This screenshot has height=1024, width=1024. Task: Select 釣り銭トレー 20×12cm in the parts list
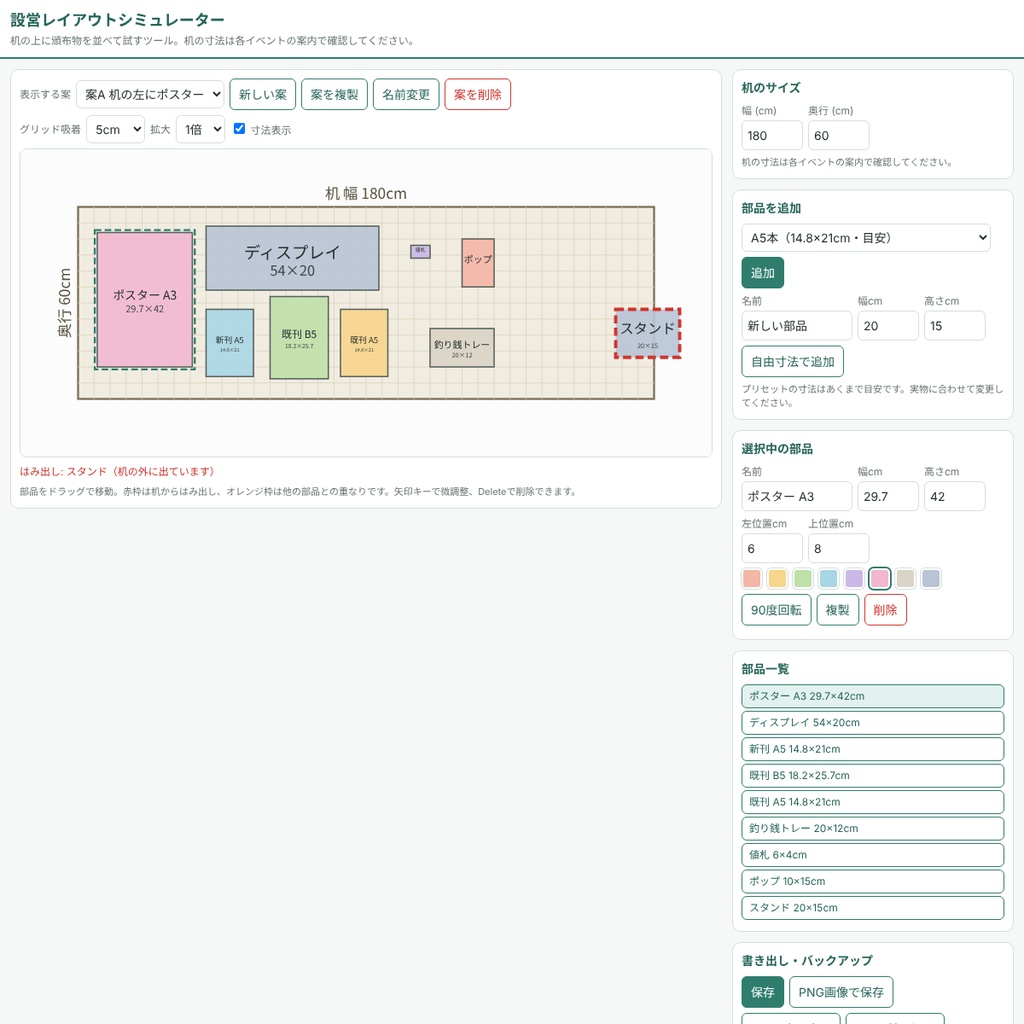[x=872, y=828]
